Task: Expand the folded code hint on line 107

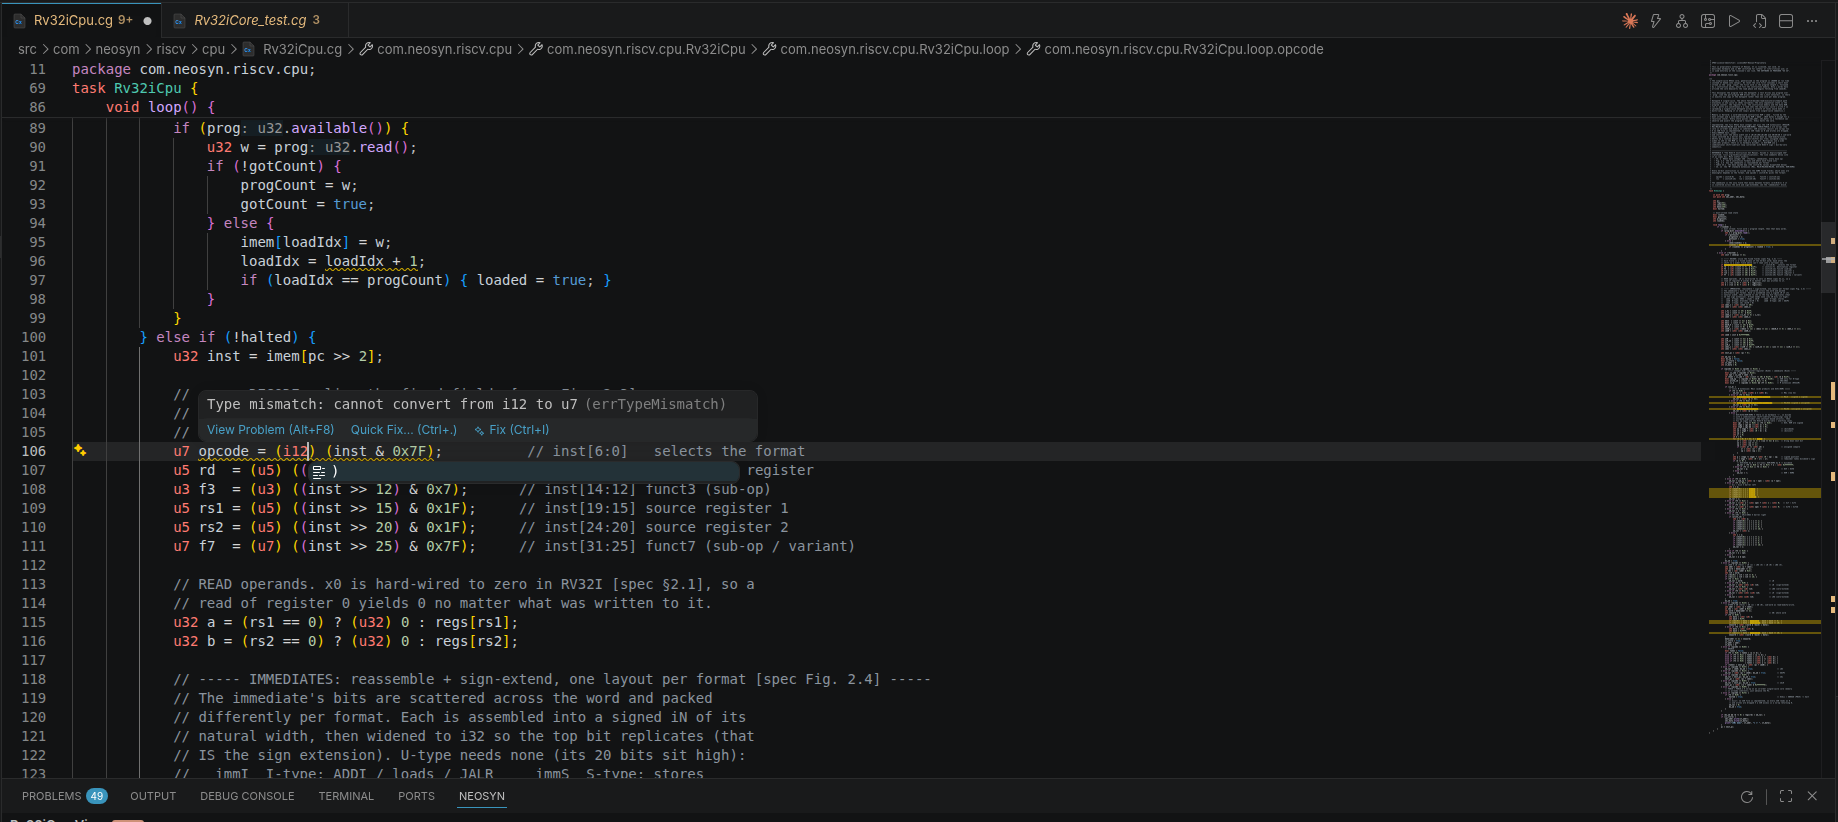Action: point(319,471)
